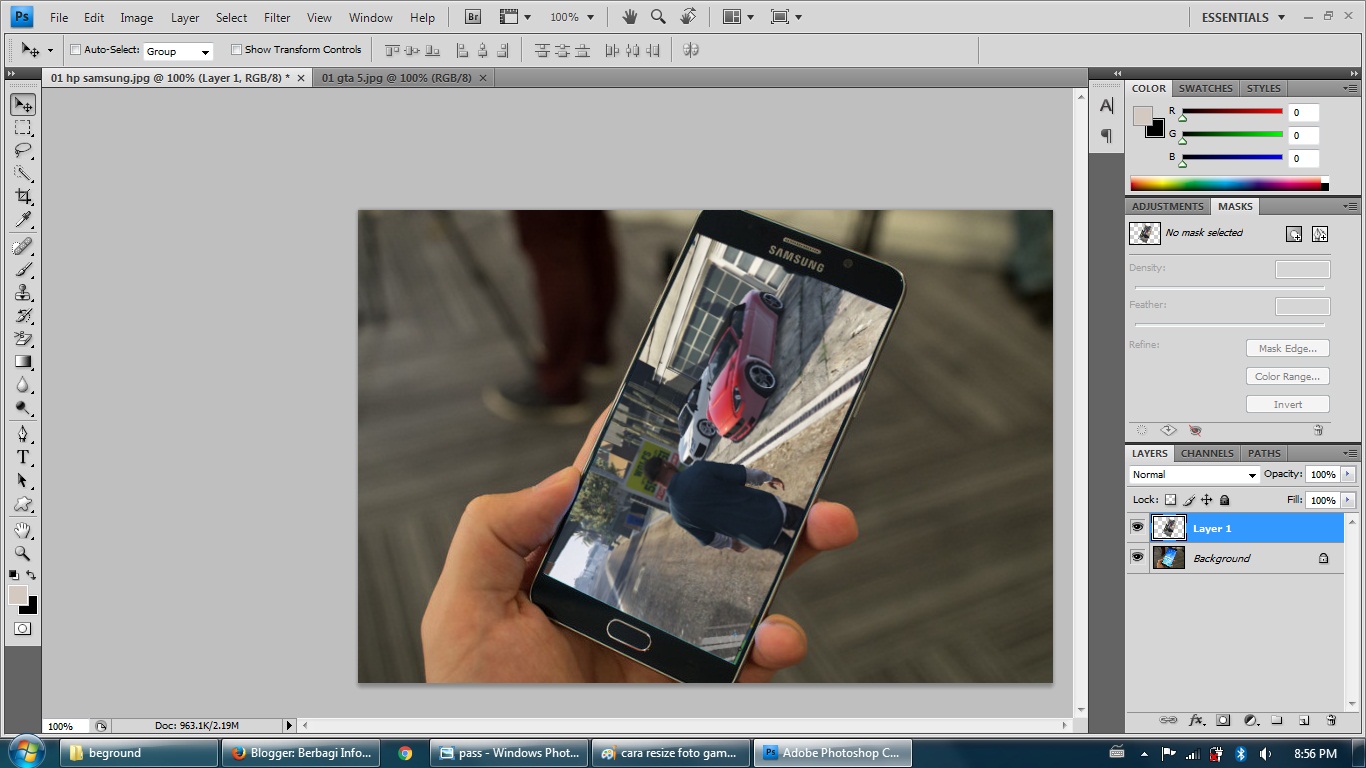Delete the selected layer with trash icon
This screenshot has width=1366, height=768.
(x=1331, y=720)
